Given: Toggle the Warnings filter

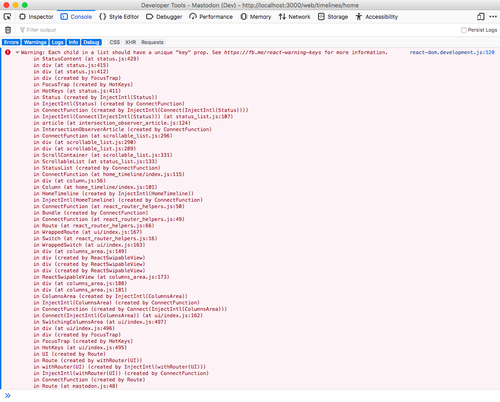Looking at the screenshot, I should (35, 42).
